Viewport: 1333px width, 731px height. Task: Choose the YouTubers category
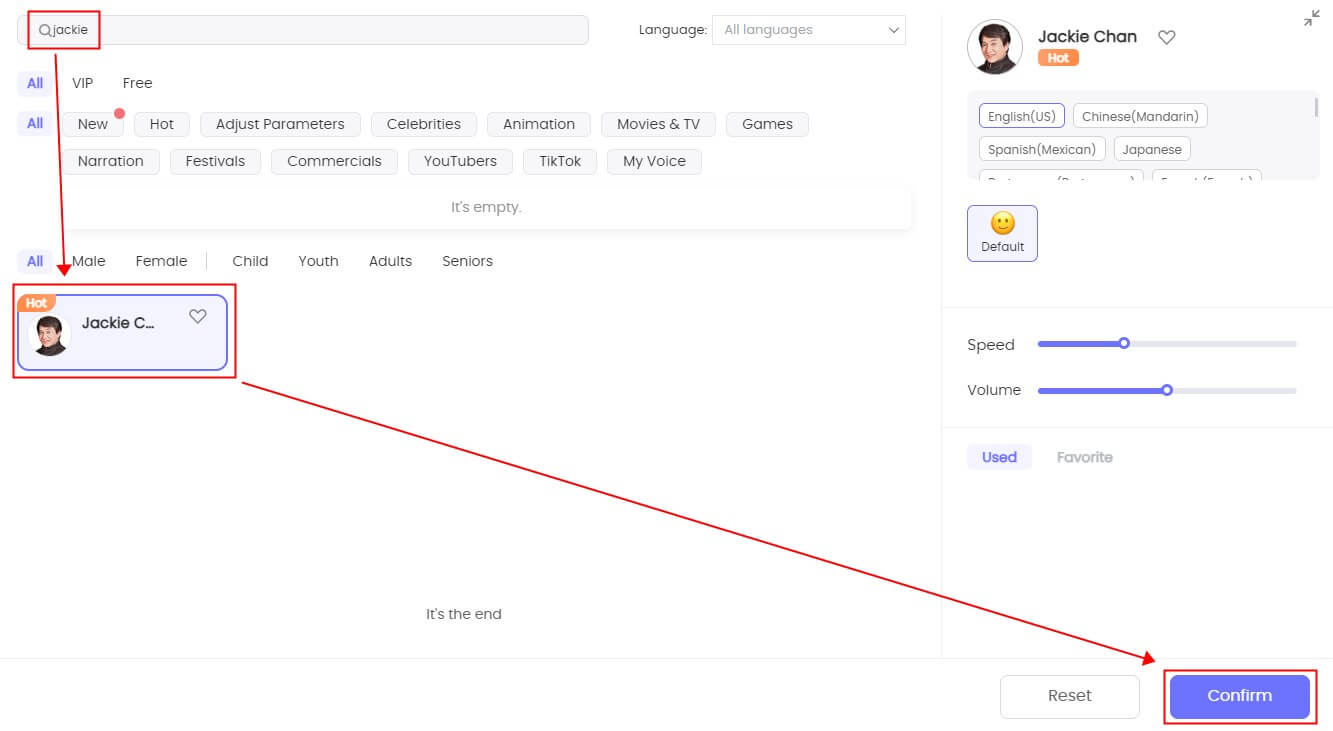(460, 161)
